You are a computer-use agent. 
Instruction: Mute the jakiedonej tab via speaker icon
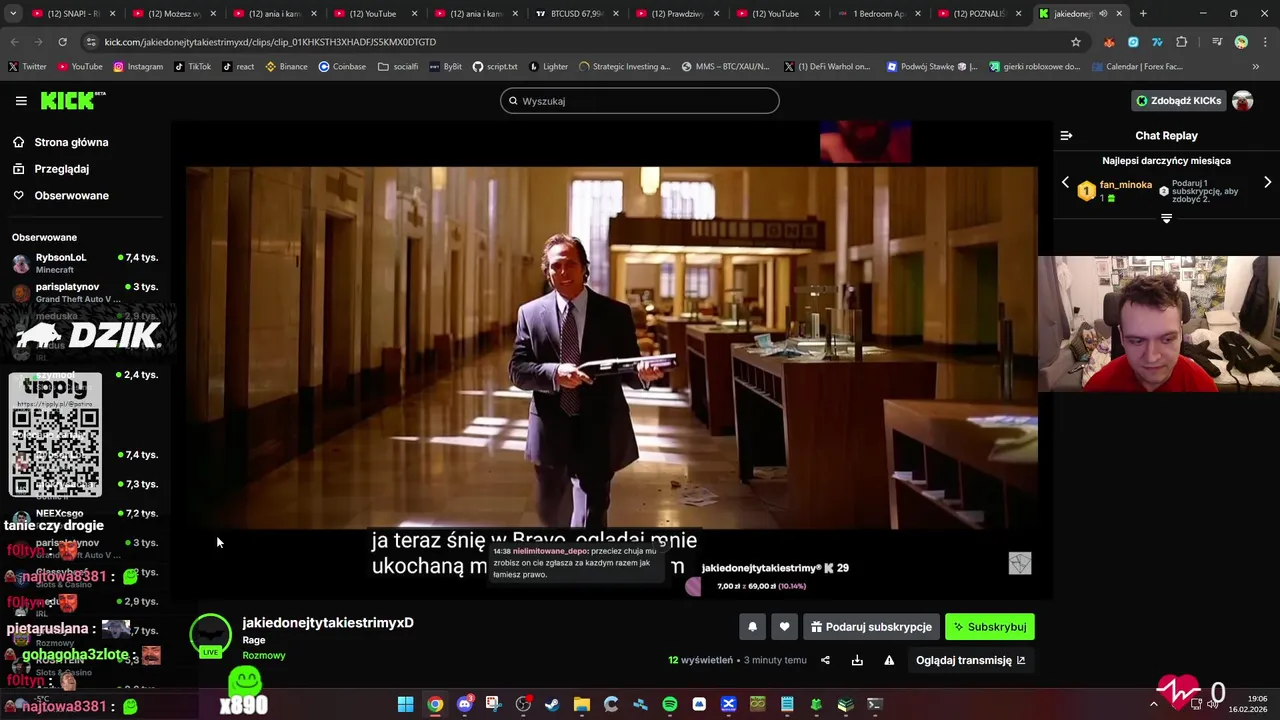[x=1103, y=14]
